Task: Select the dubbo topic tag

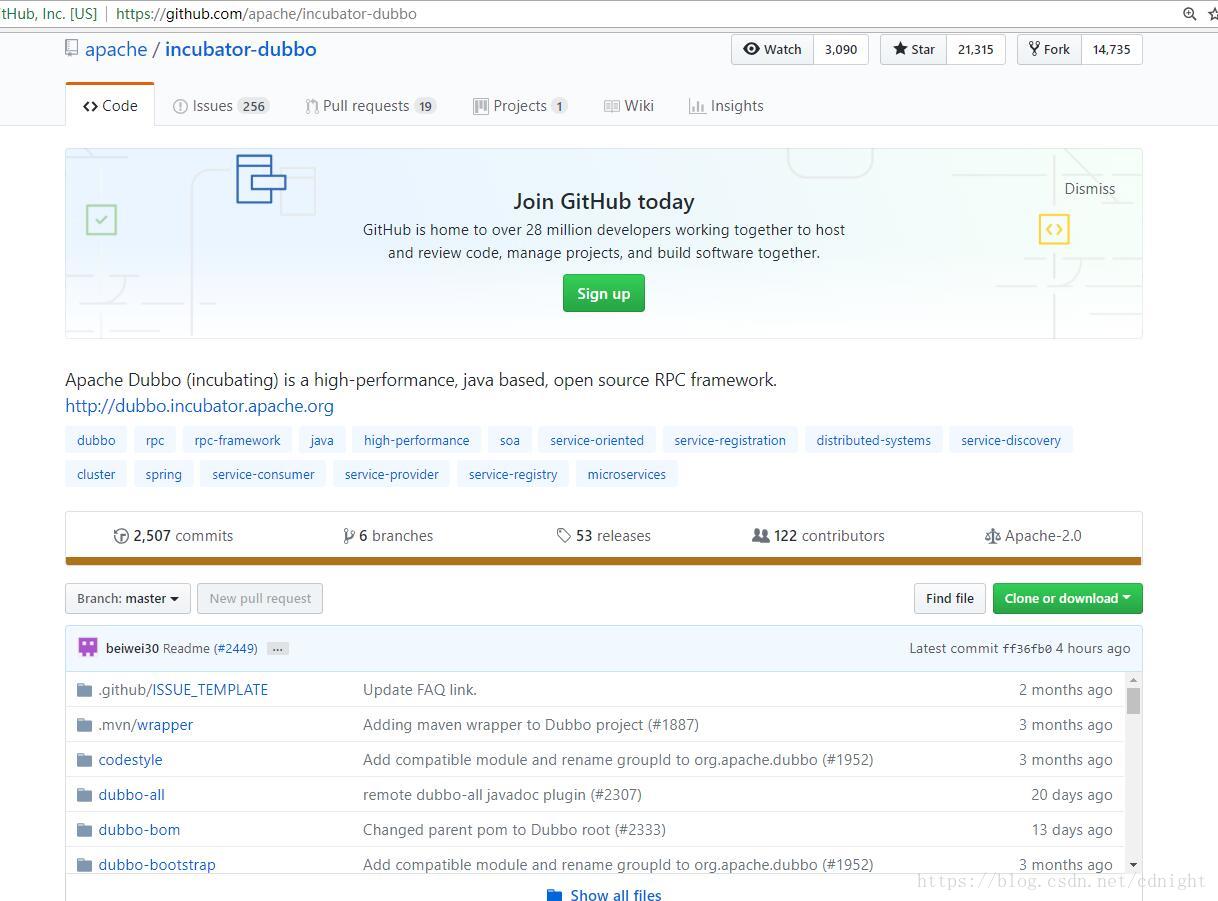Action: click(x=96, y=440)
